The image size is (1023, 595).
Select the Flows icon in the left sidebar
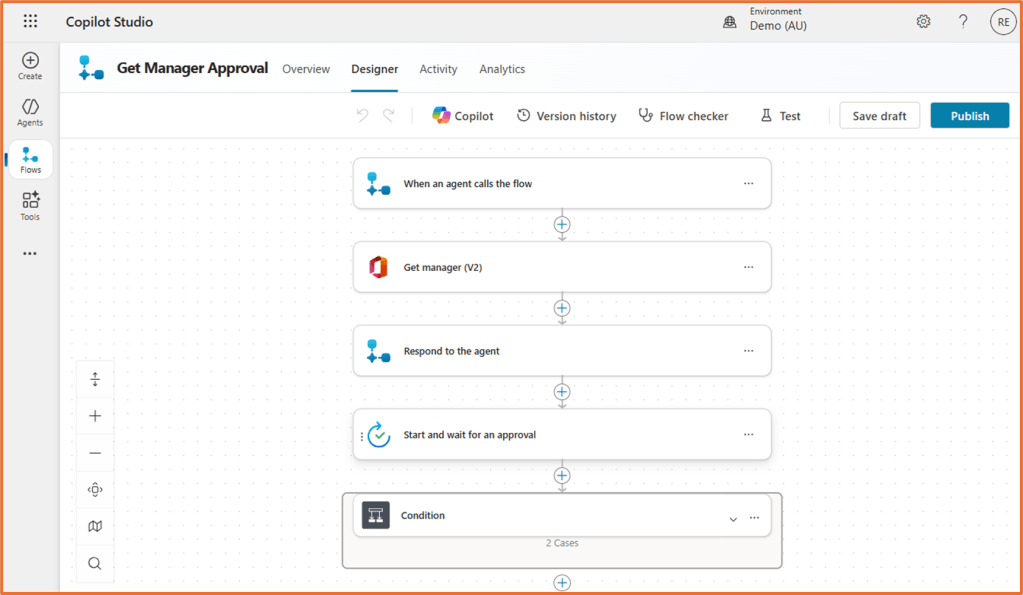coord(29,159)
